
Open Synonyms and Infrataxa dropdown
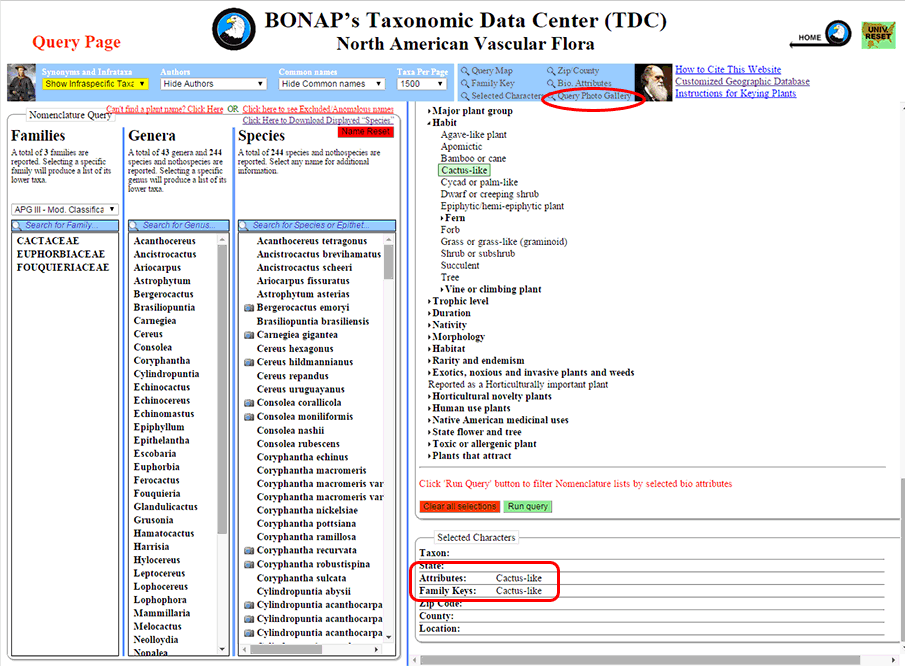[x=95, y=84]
